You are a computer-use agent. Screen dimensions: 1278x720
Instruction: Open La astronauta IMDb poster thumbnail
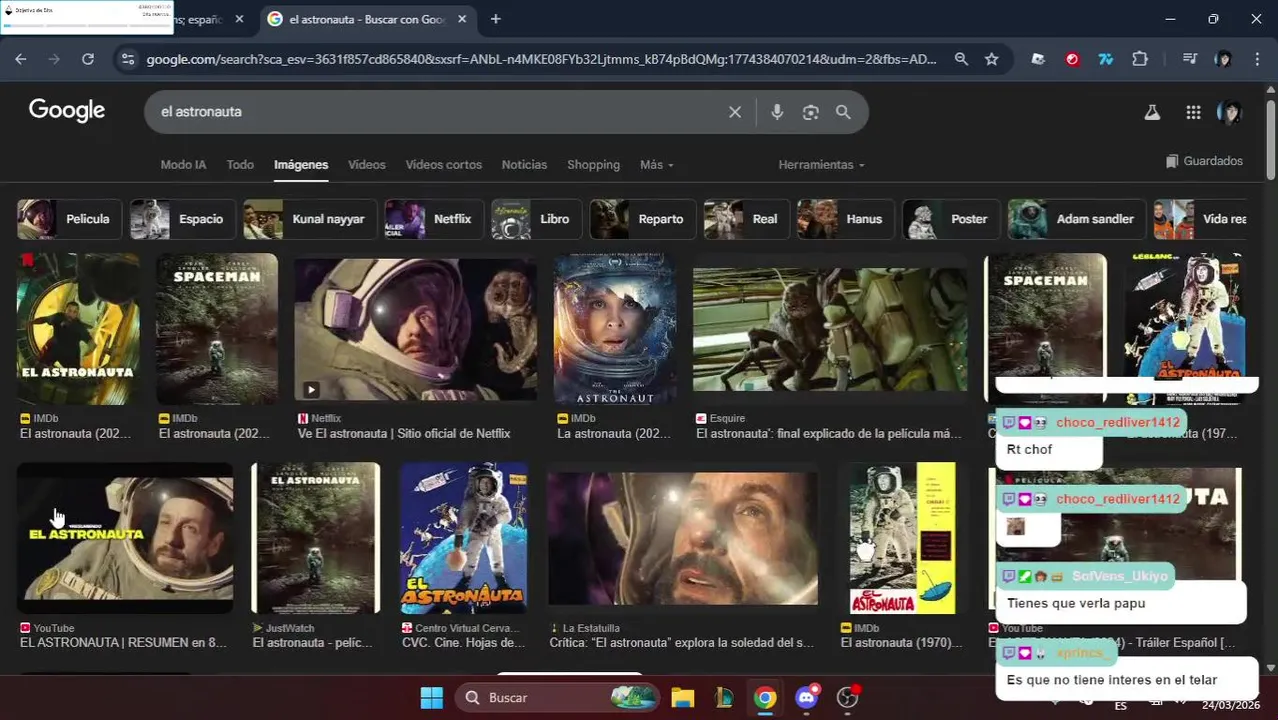point(614,329)
